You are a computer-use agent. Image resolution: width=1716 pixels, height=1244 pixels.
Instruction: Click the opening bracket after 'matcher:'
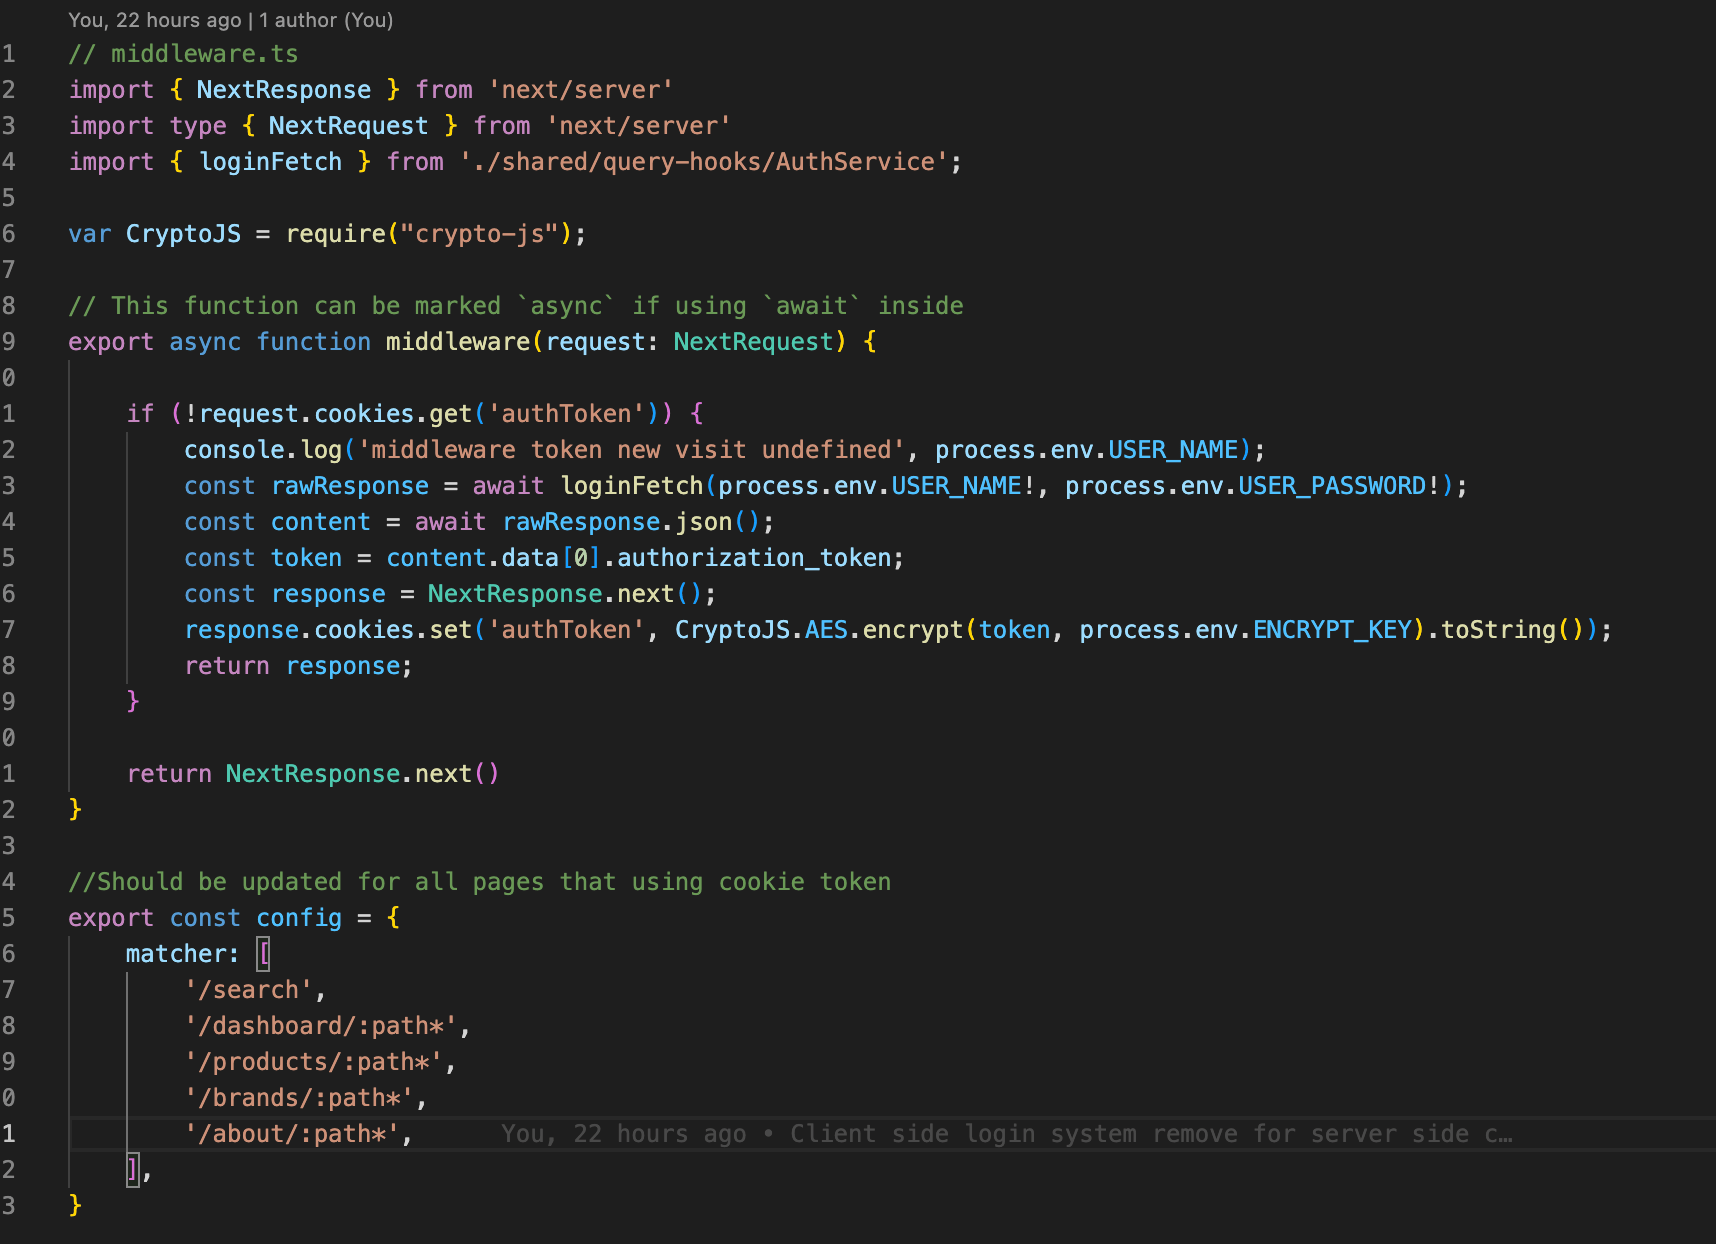click(264, 954)
